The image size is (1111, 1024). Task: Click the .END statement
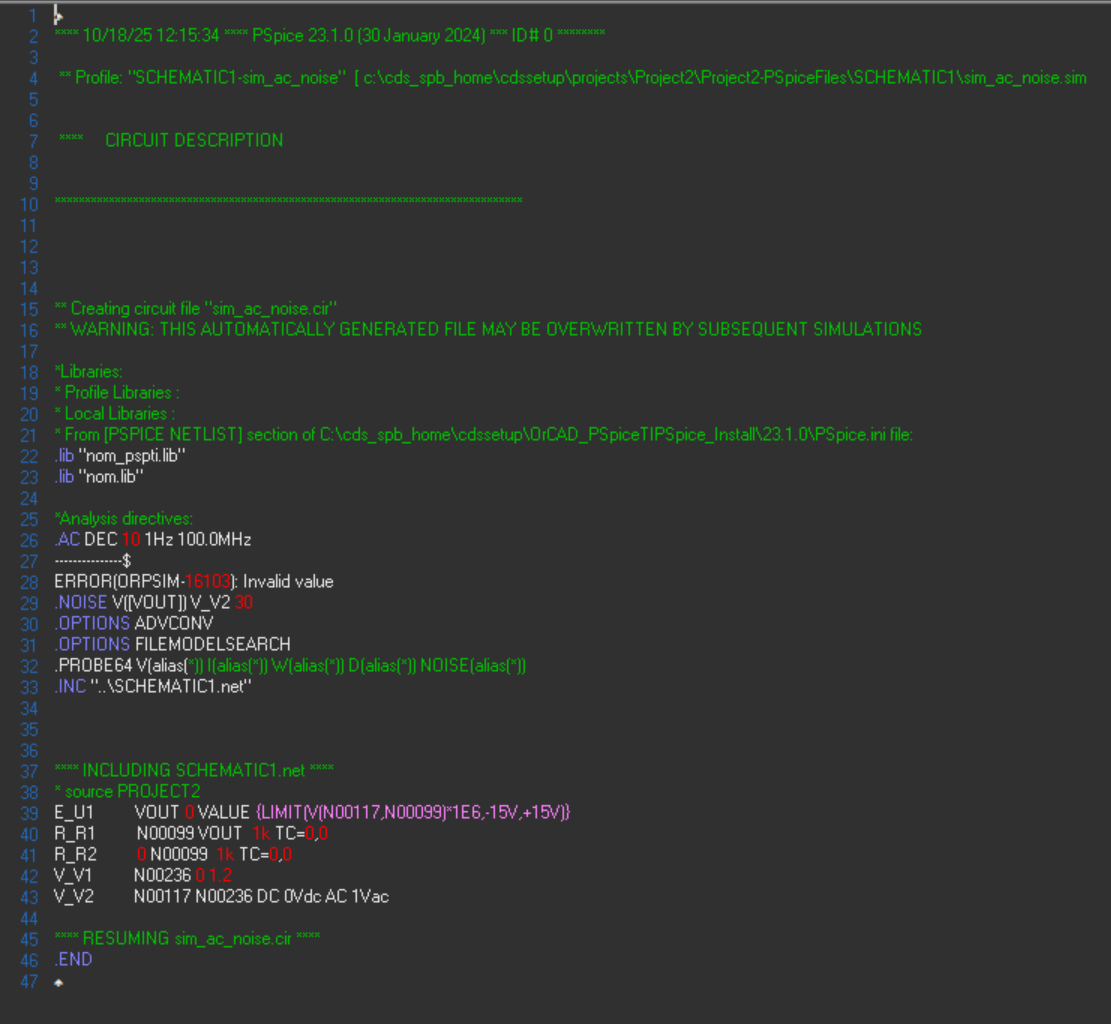point(73,960)
